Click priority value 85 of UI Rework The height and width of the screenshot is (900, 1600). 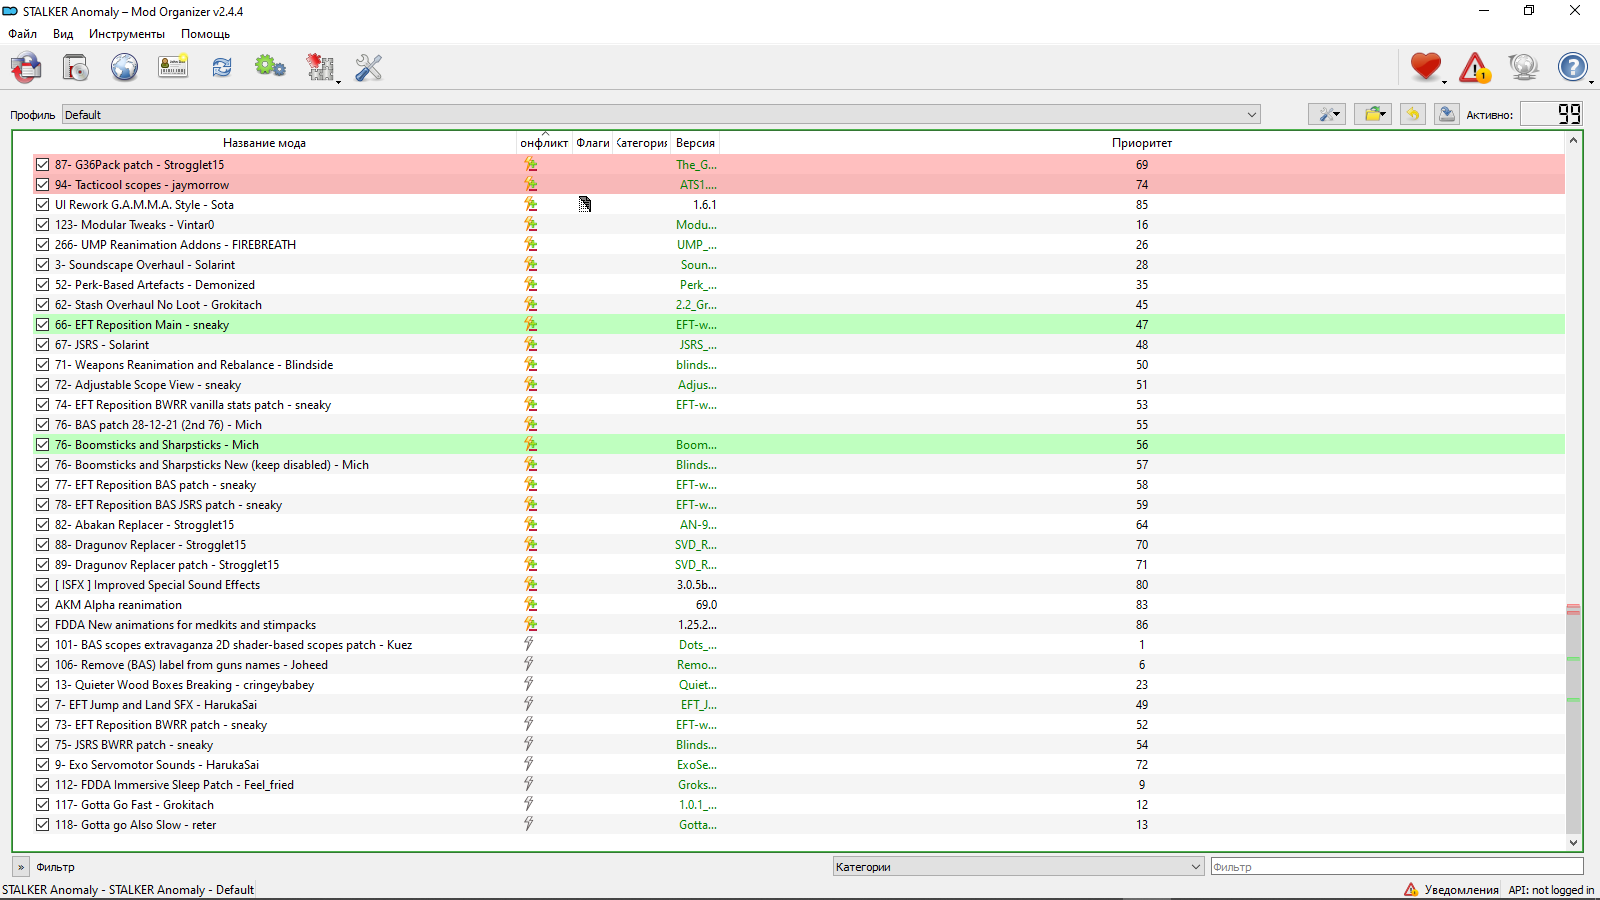pos(1141,205)
